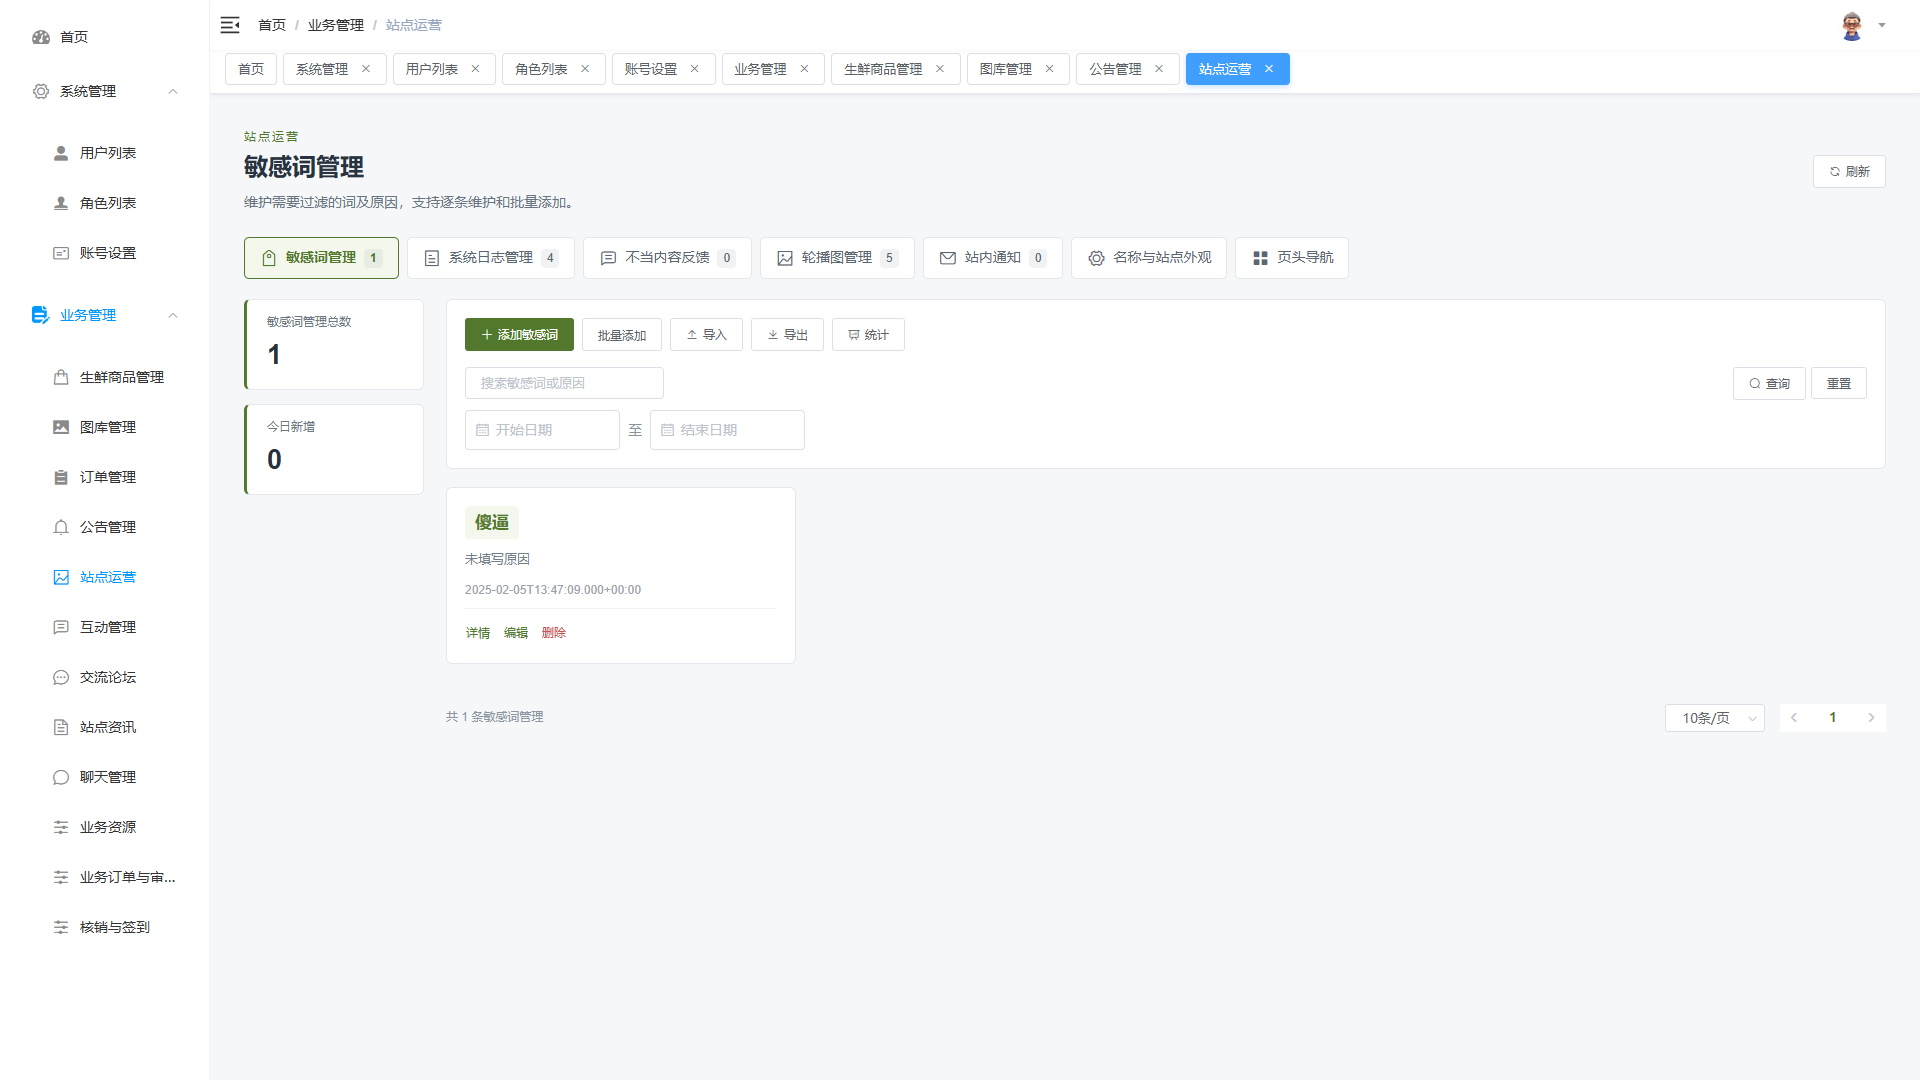Collapse the 业务管理 sidebar group
The image size is (1920, 1080).
tap(173, 315)
